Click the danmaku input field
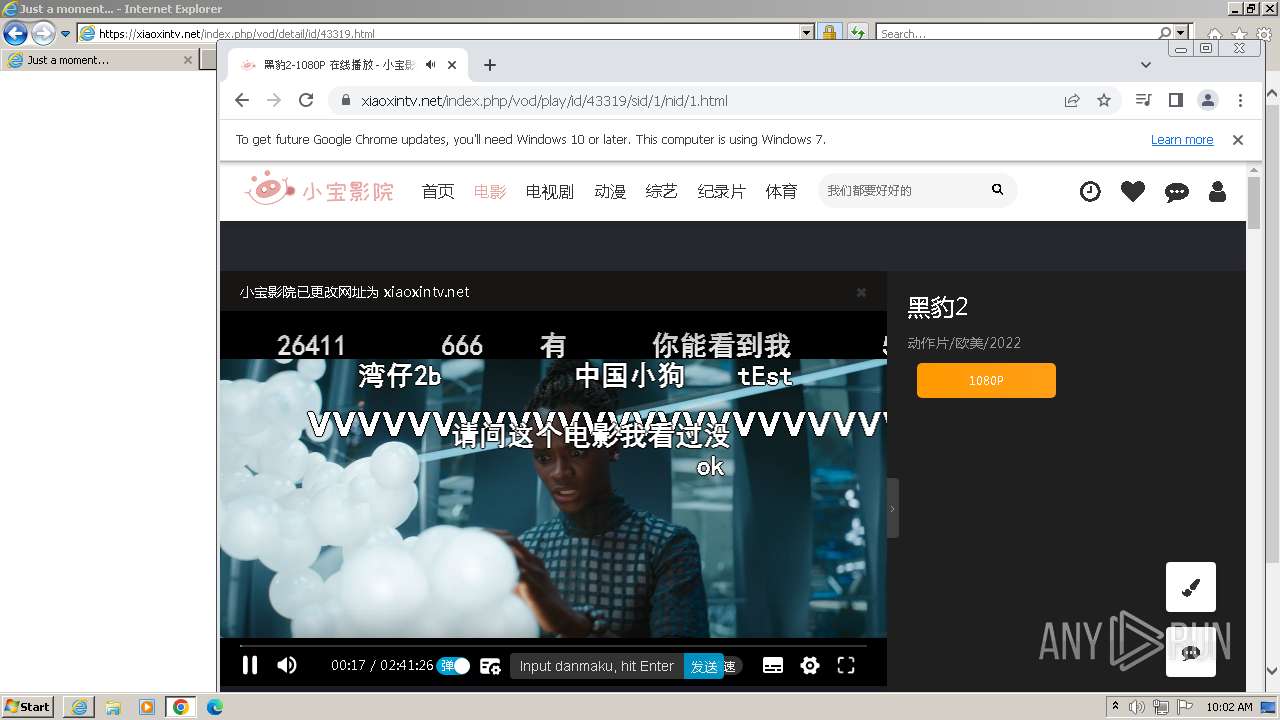The width and height of the screenshot is (1280, 720). click(597, 666)
